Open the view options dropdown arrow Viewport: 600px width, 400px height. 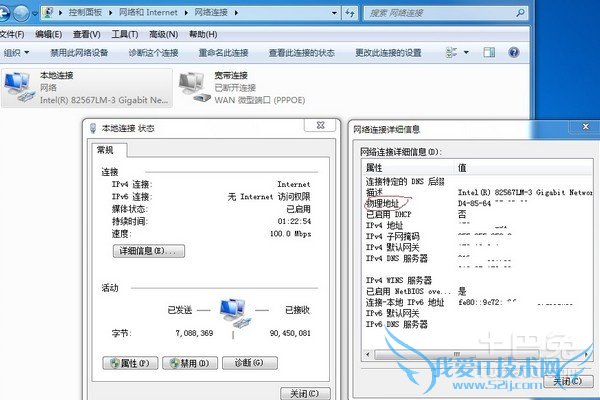[466, 52]
